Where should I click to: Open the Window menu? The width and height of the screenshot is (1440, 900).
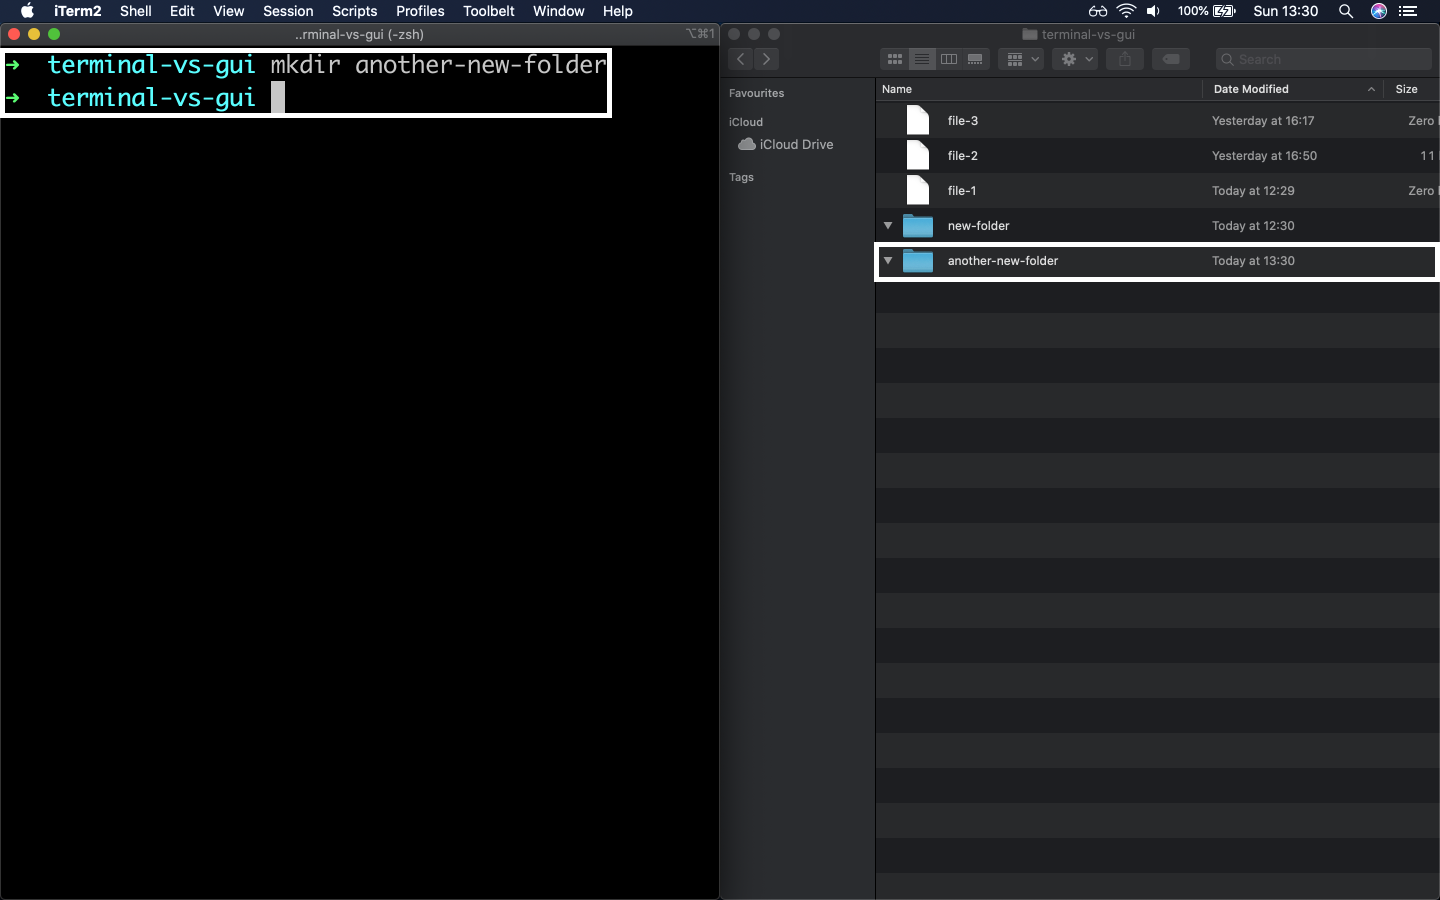pyautogui.click(x=558, y=11)
